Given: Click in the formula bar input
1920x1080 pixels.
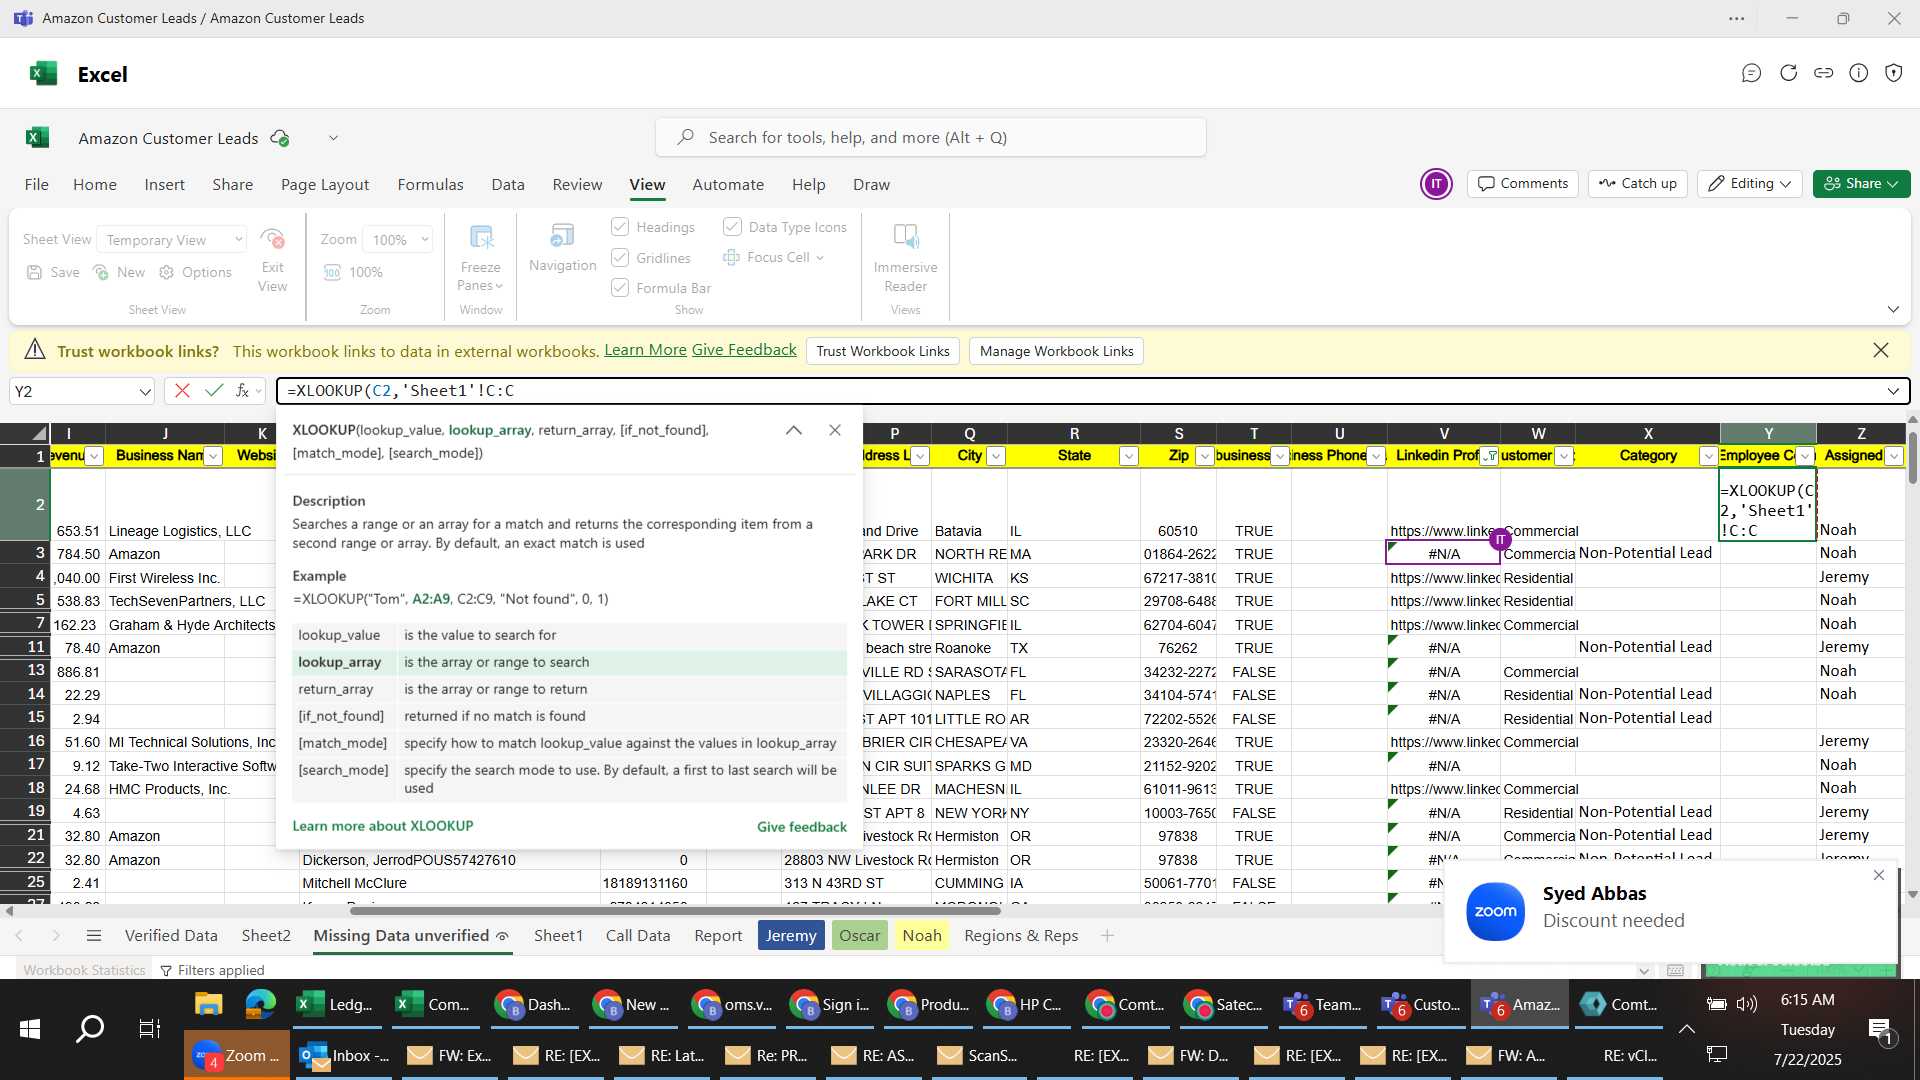Looking at the screenshot, I should click(x=1080, y=391).
